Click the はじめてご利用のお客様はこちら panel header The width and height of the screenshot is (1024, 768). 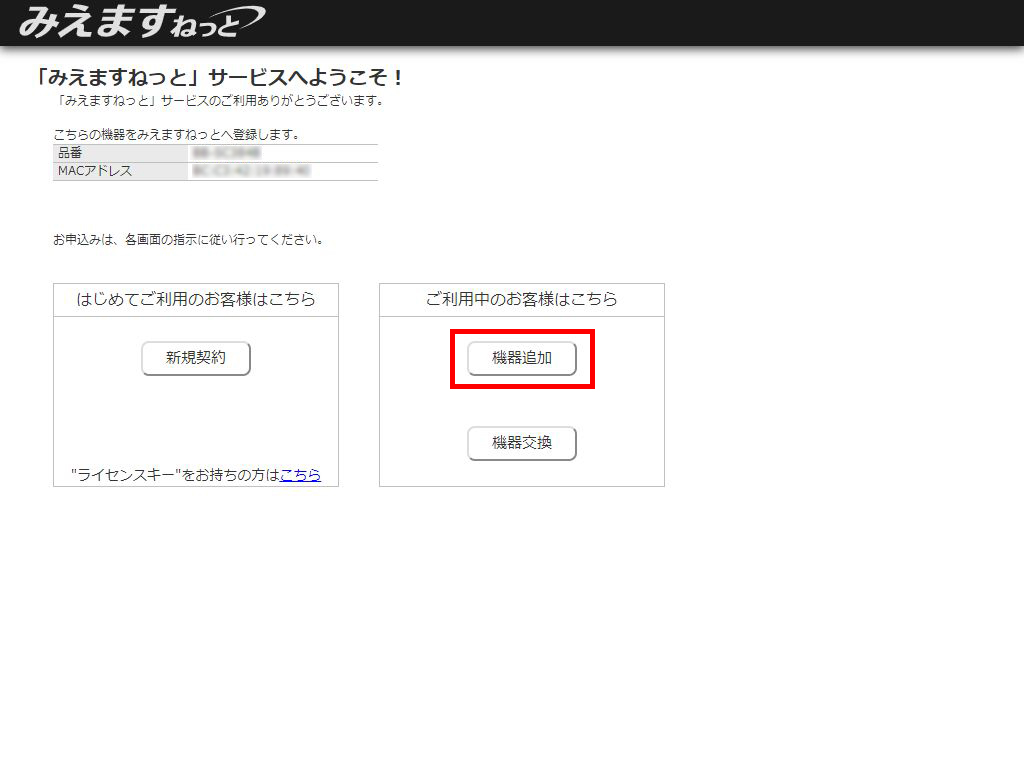coord(196,299)
